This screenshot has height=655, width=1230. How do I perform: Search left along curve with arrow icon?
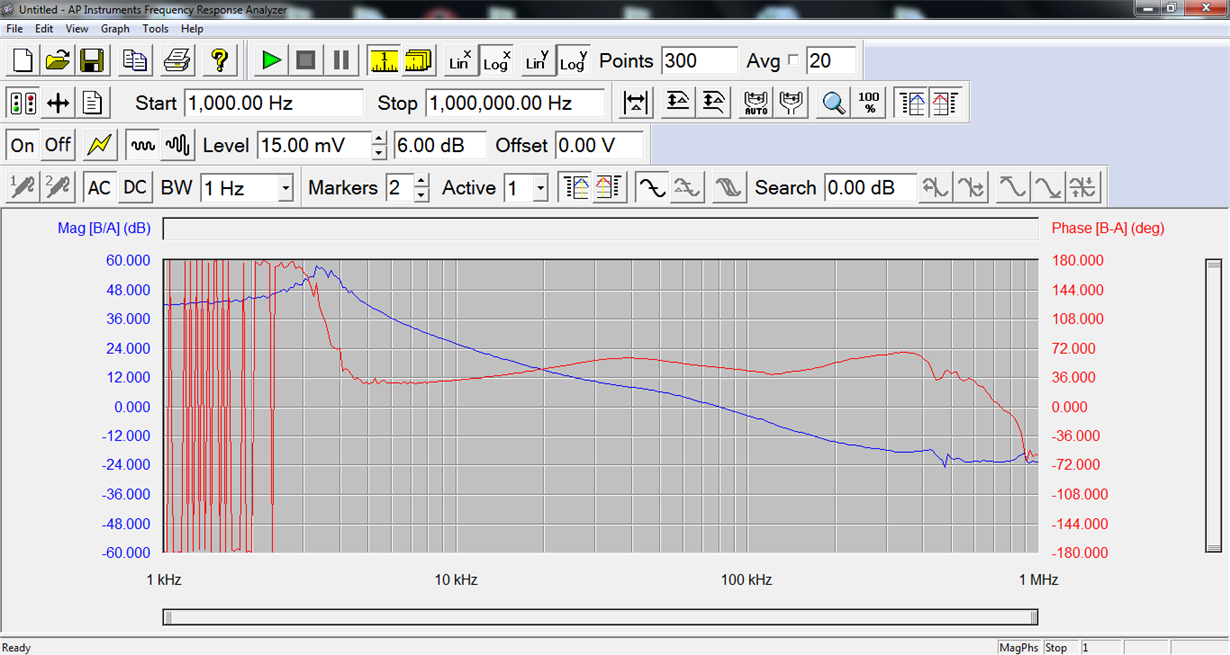click(x=935, y=187)
